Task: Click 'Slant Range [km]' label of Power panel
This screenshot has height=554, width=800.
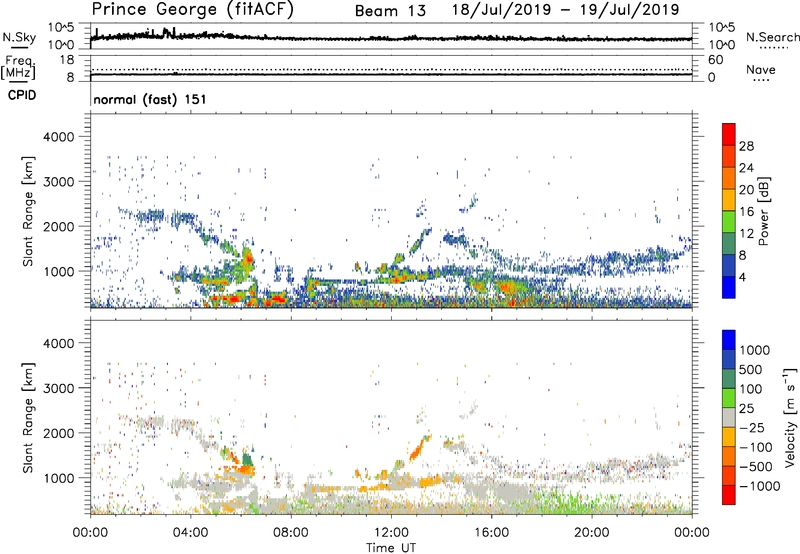Action: pos(28,211)
